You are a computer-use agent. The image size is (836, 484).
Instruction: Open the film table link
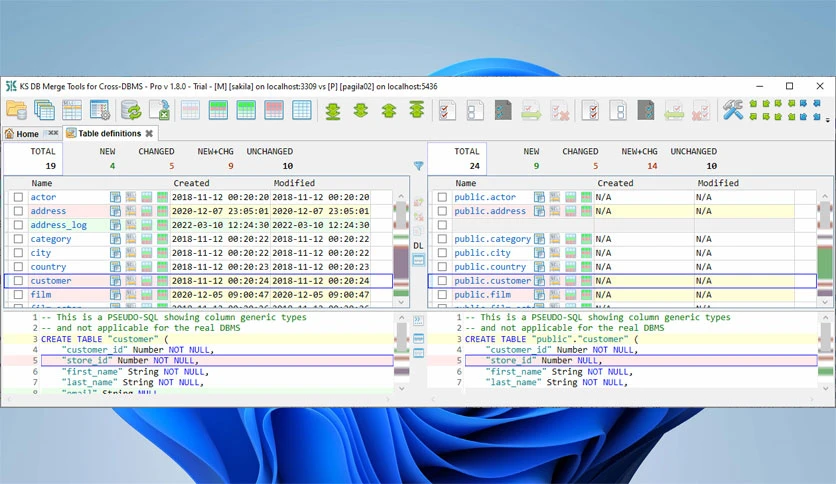[41, 294]
